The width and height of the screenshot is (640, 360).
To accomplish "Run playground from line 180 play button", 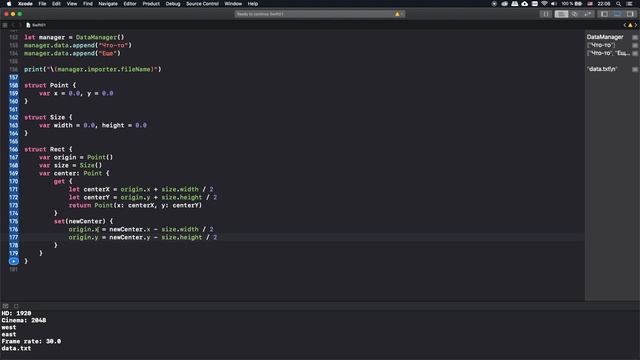I will tap(13, 261).
